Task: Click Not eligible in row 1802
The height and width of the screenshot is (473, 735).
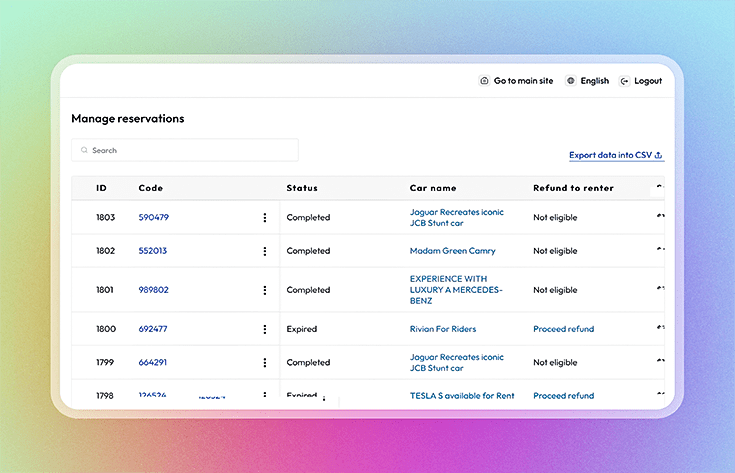Action: pos(555,251)
